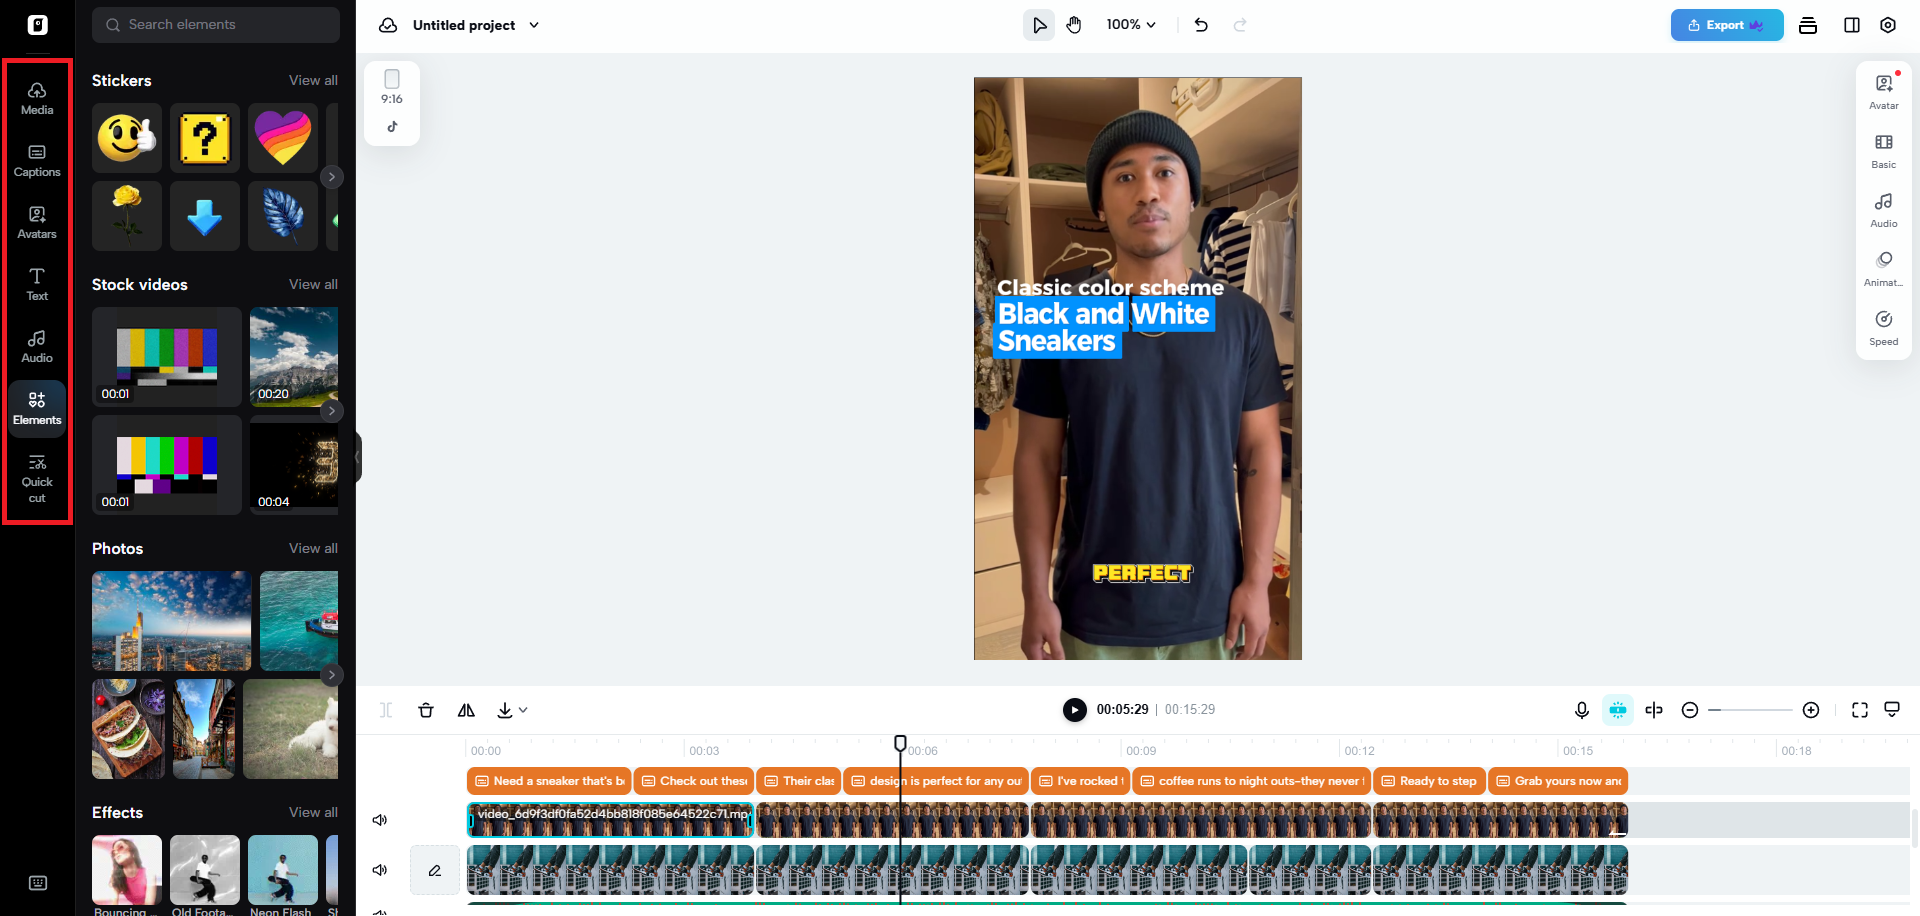Open the Media panel in sidebar
1920x916 pixels.
click(x=37, y=97)
